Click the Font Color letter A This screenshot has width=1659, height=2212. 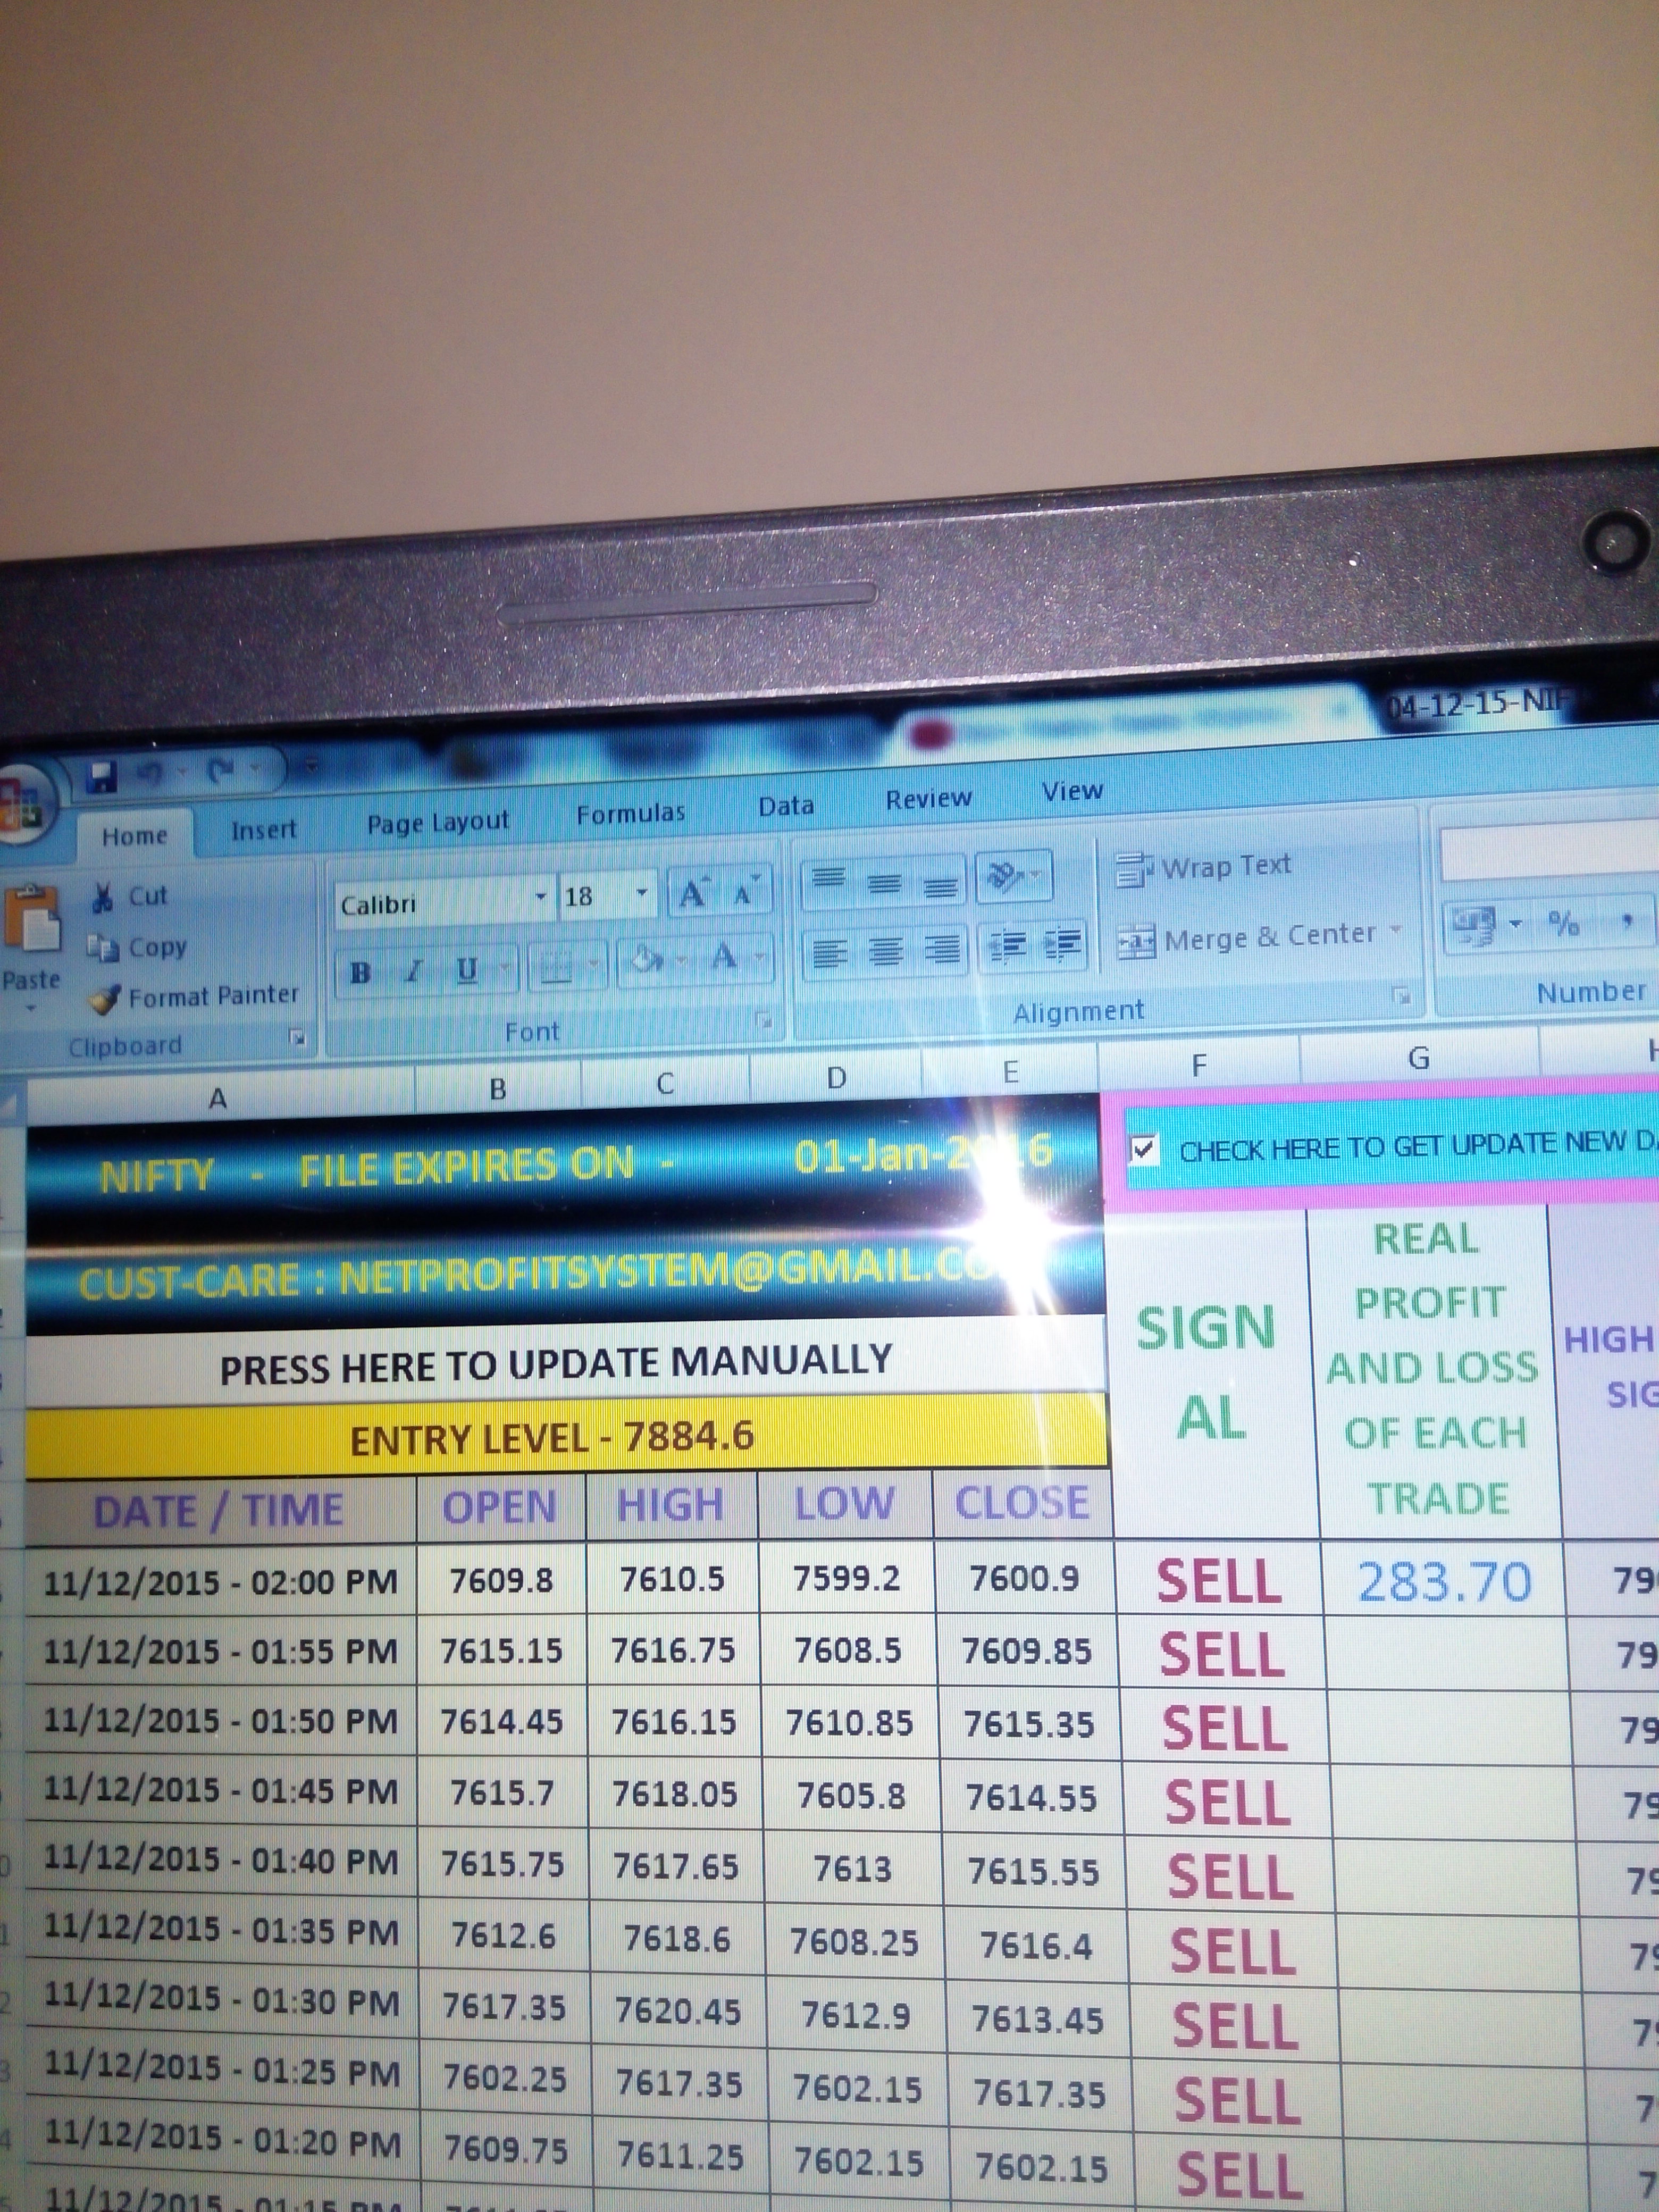click(723, 958)
